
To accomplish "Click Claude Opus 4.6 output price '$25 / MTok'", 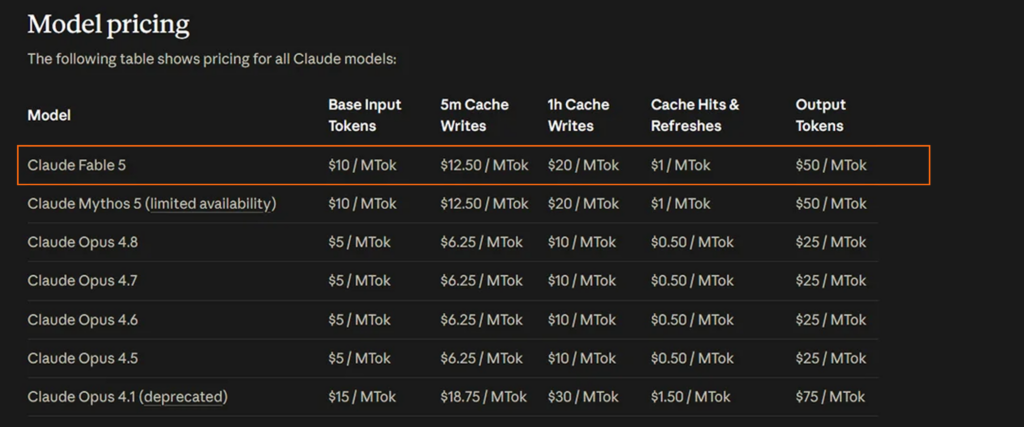I will 831,320.
